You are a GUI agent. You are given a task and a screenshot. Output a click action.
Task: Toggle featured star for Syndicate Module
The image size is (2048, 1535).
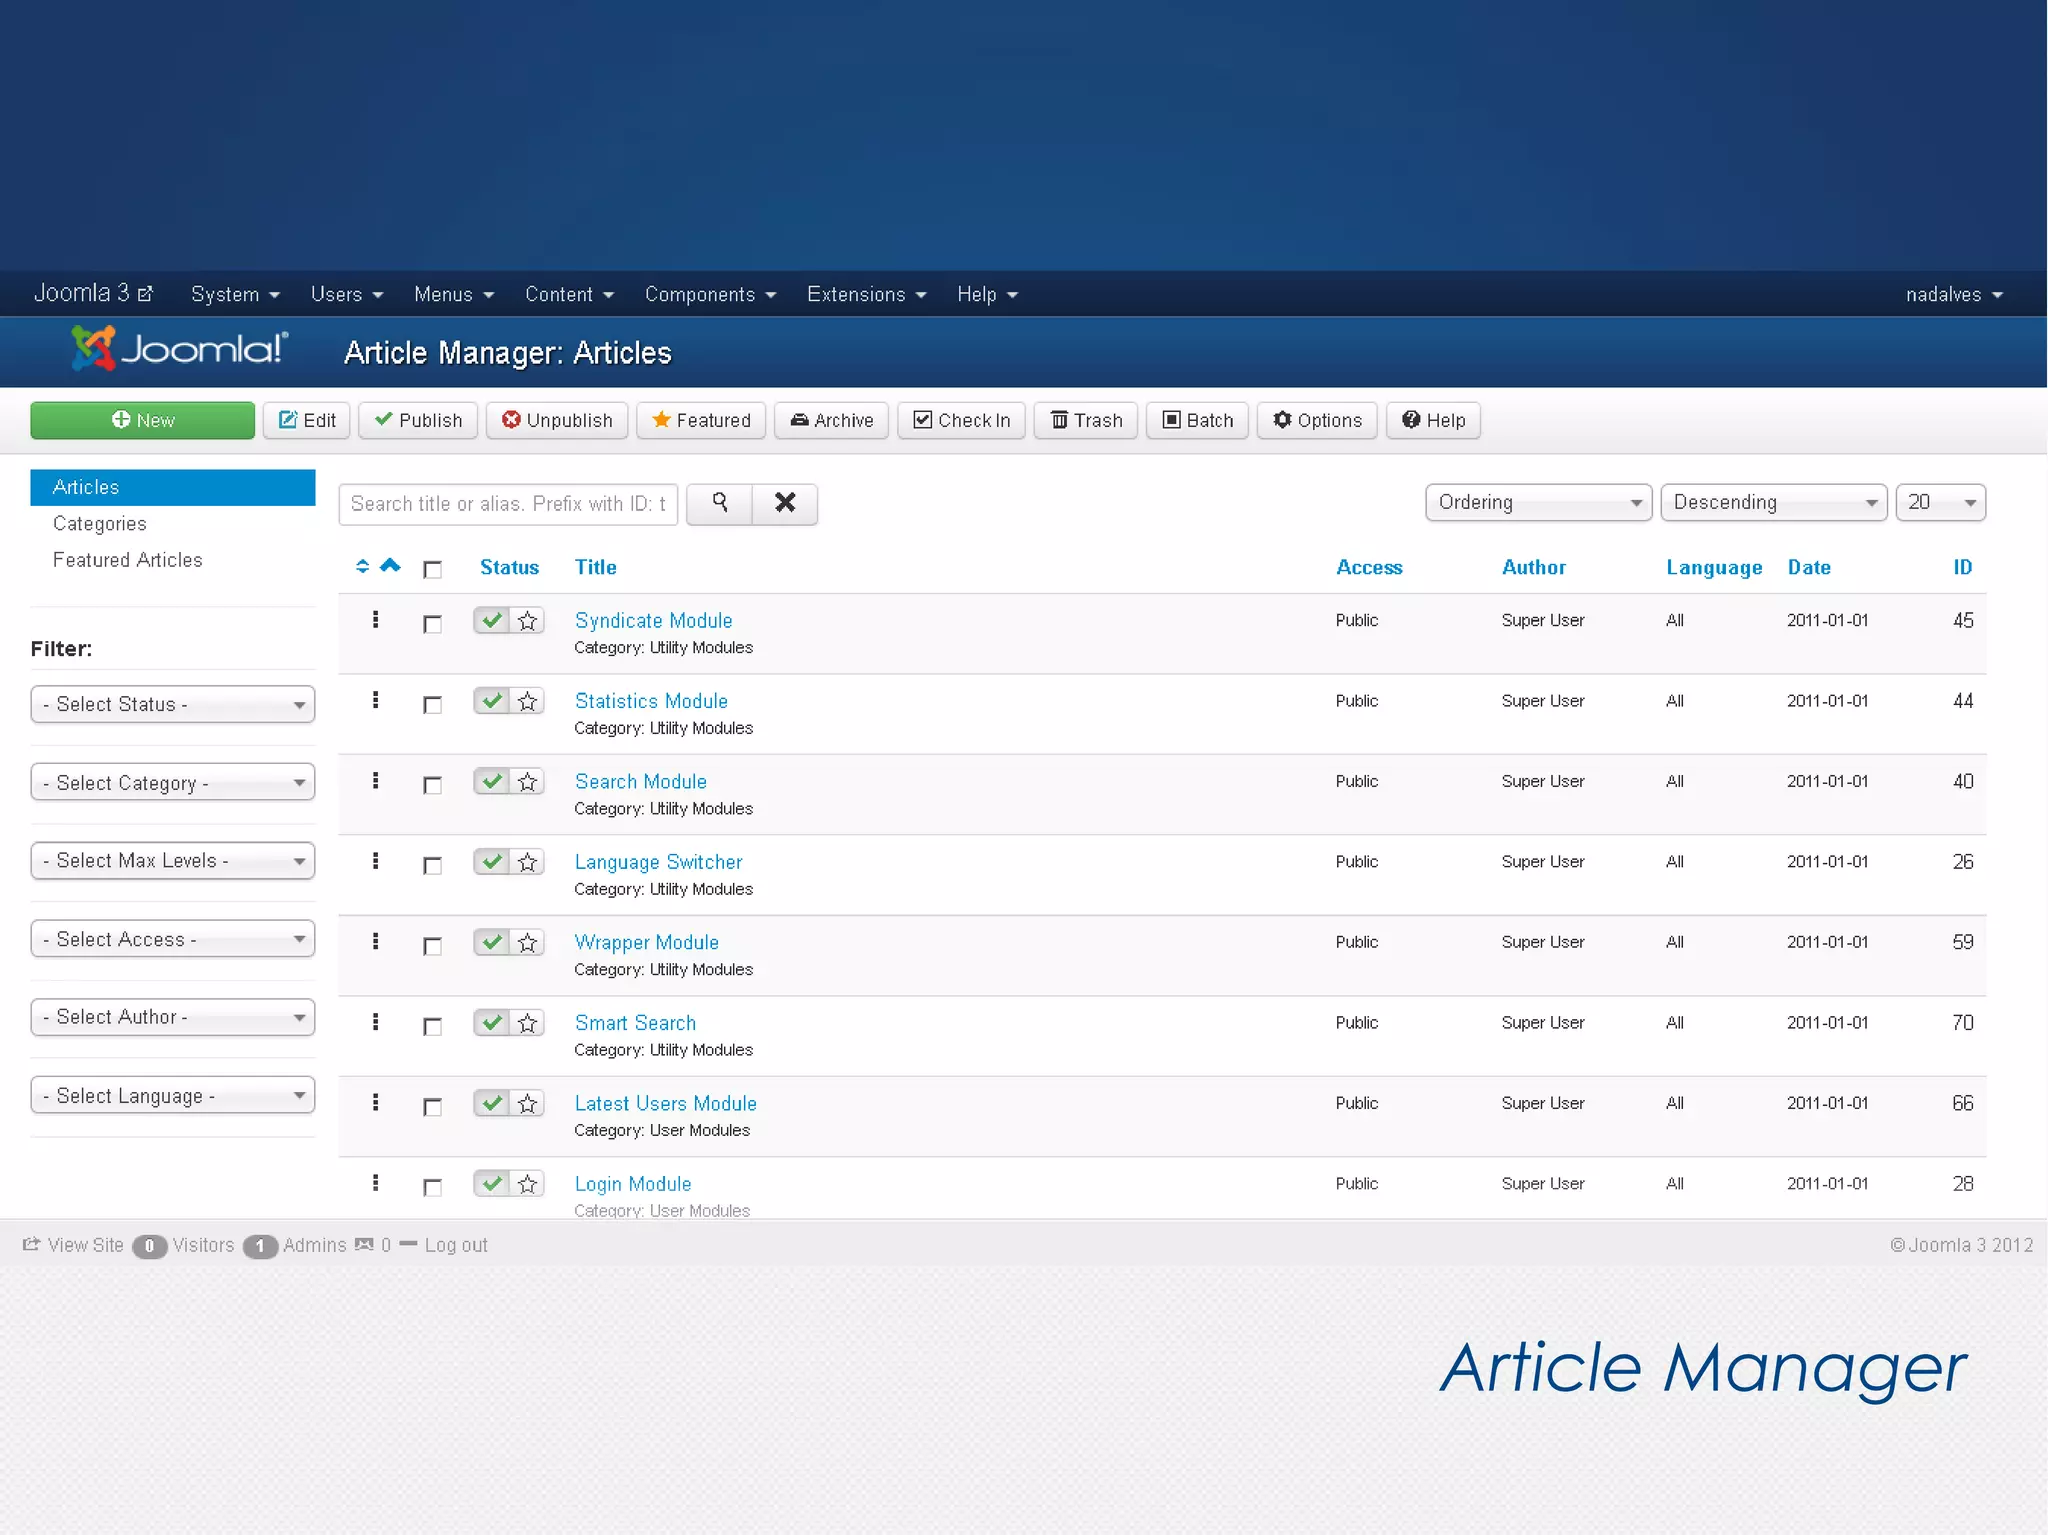pos(528,621)
